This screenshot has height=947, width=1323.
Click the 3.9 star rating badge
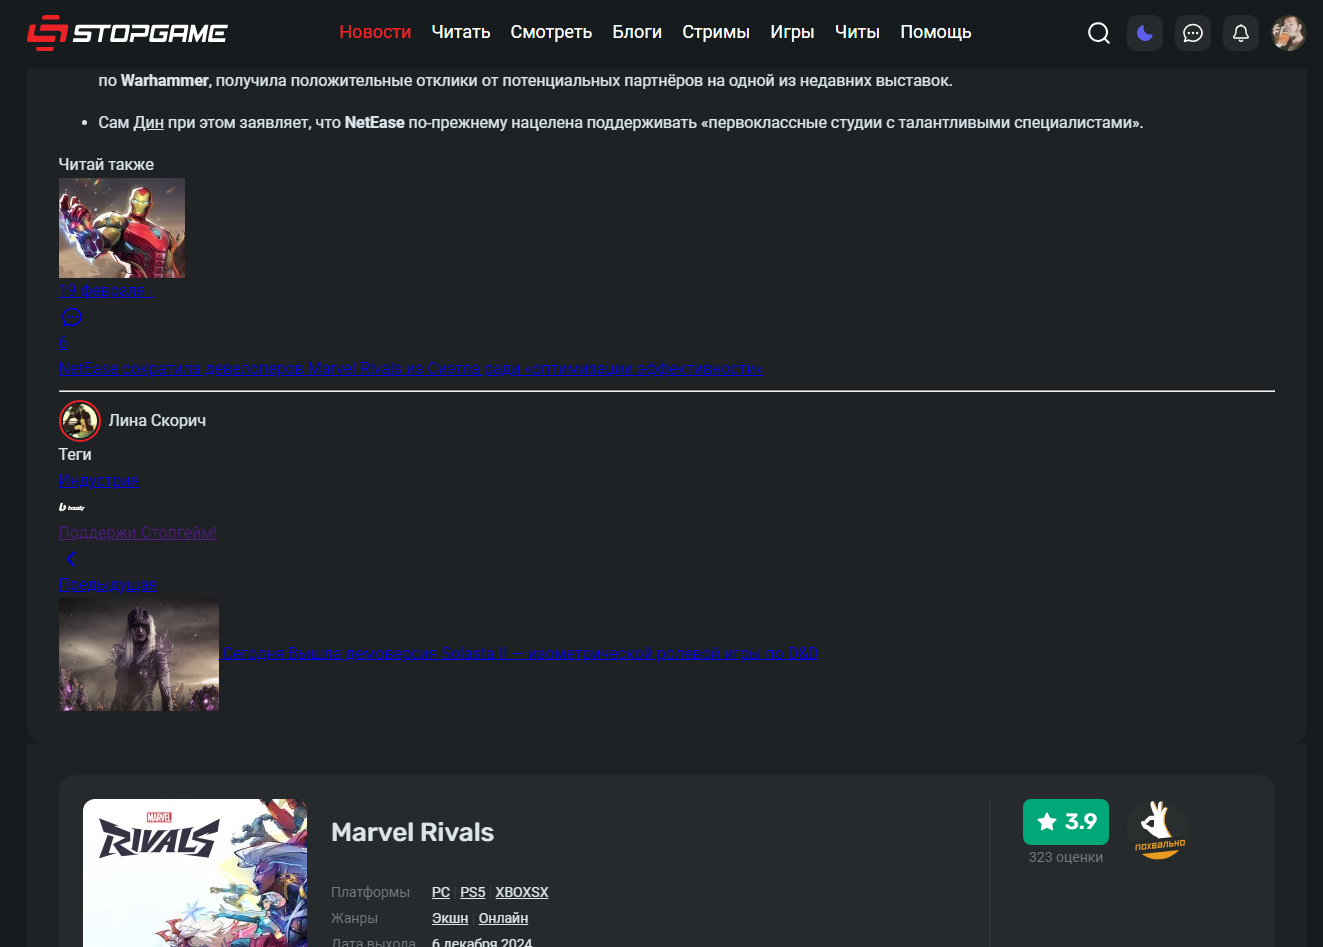tap(1066, 822)
